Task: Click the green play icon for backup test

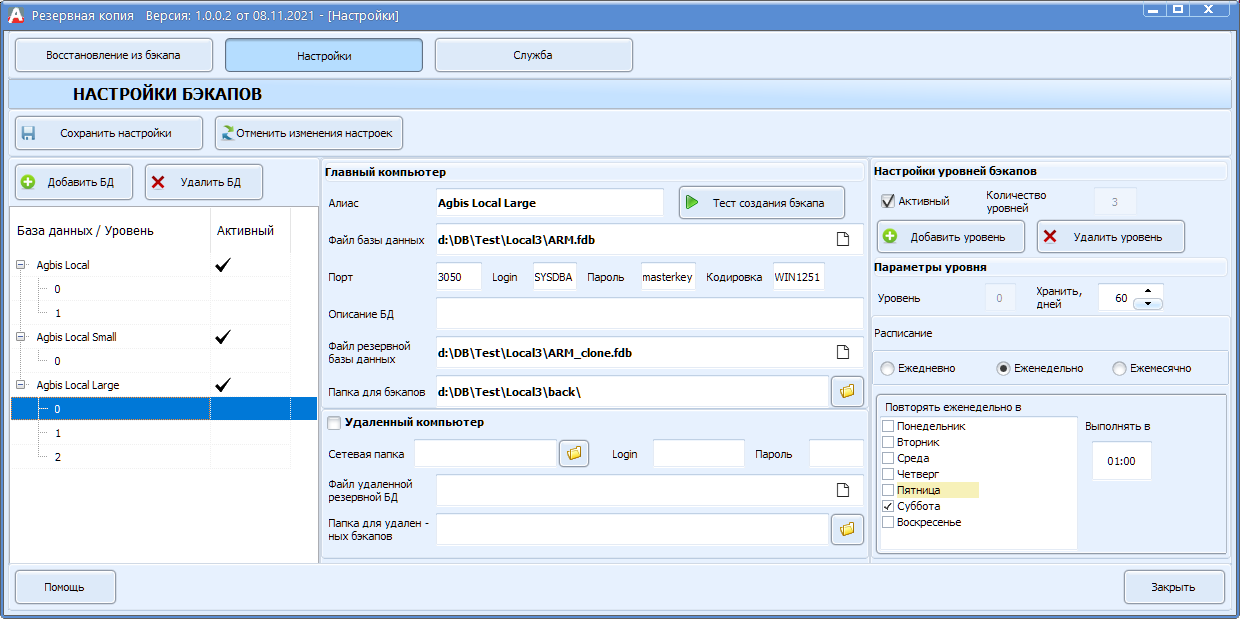Action: click(x=692, y=202)
